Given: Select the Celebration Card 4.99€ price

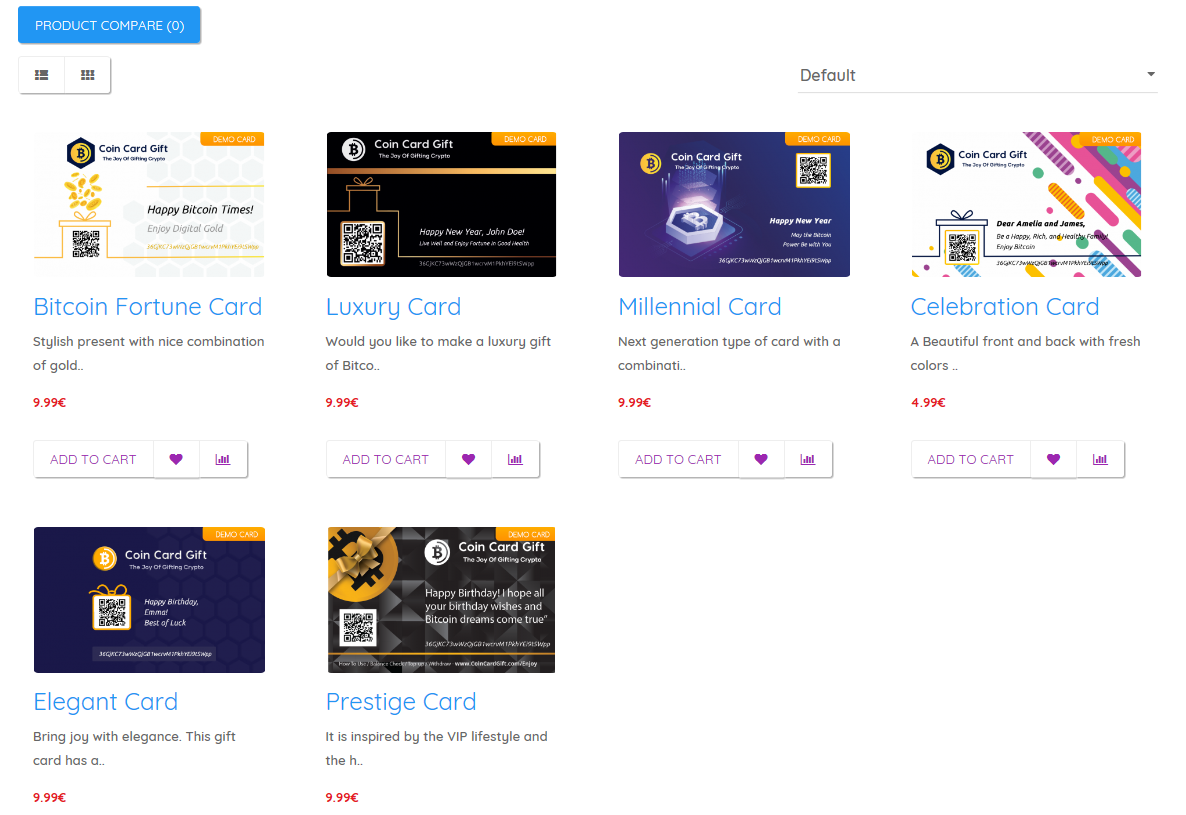Looking at the screenshot, I should tap(928, 402).
